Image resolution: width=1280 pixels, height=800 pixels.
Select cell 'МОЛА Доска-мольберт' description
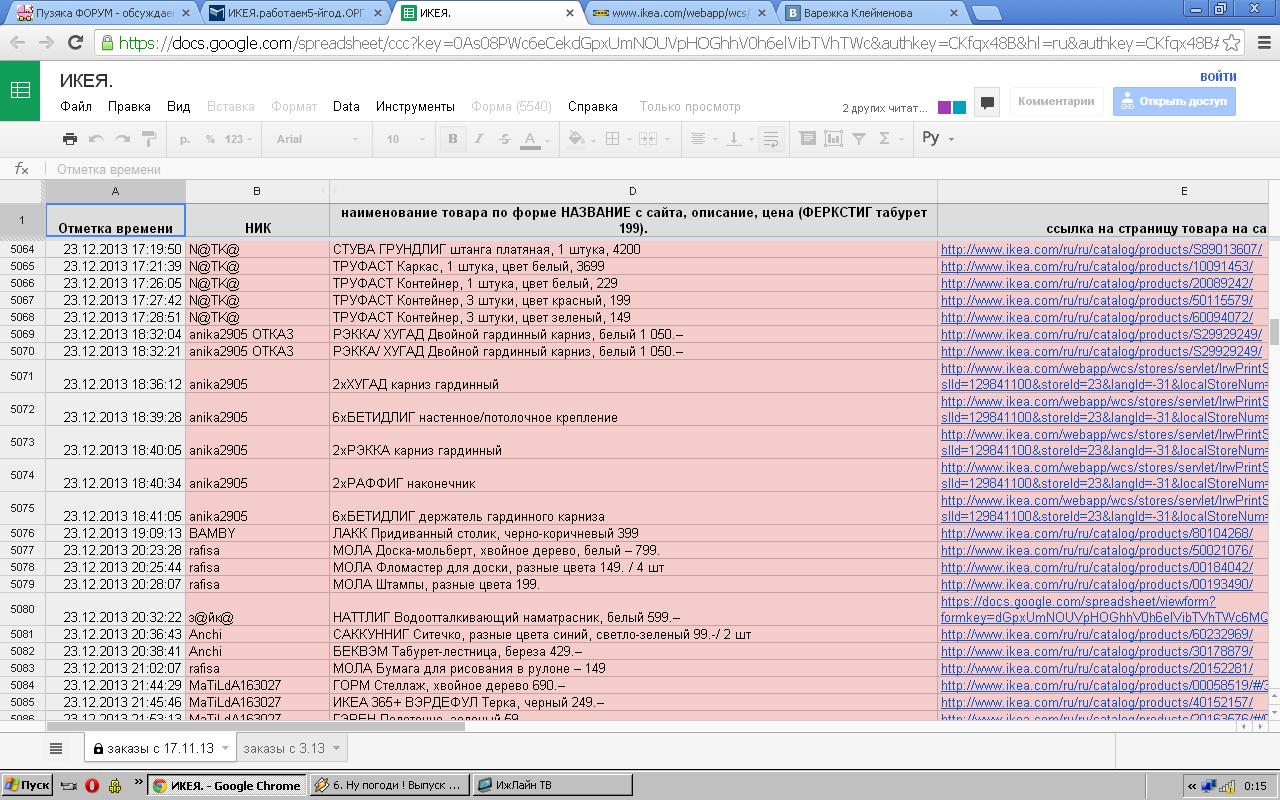[633, 550]
